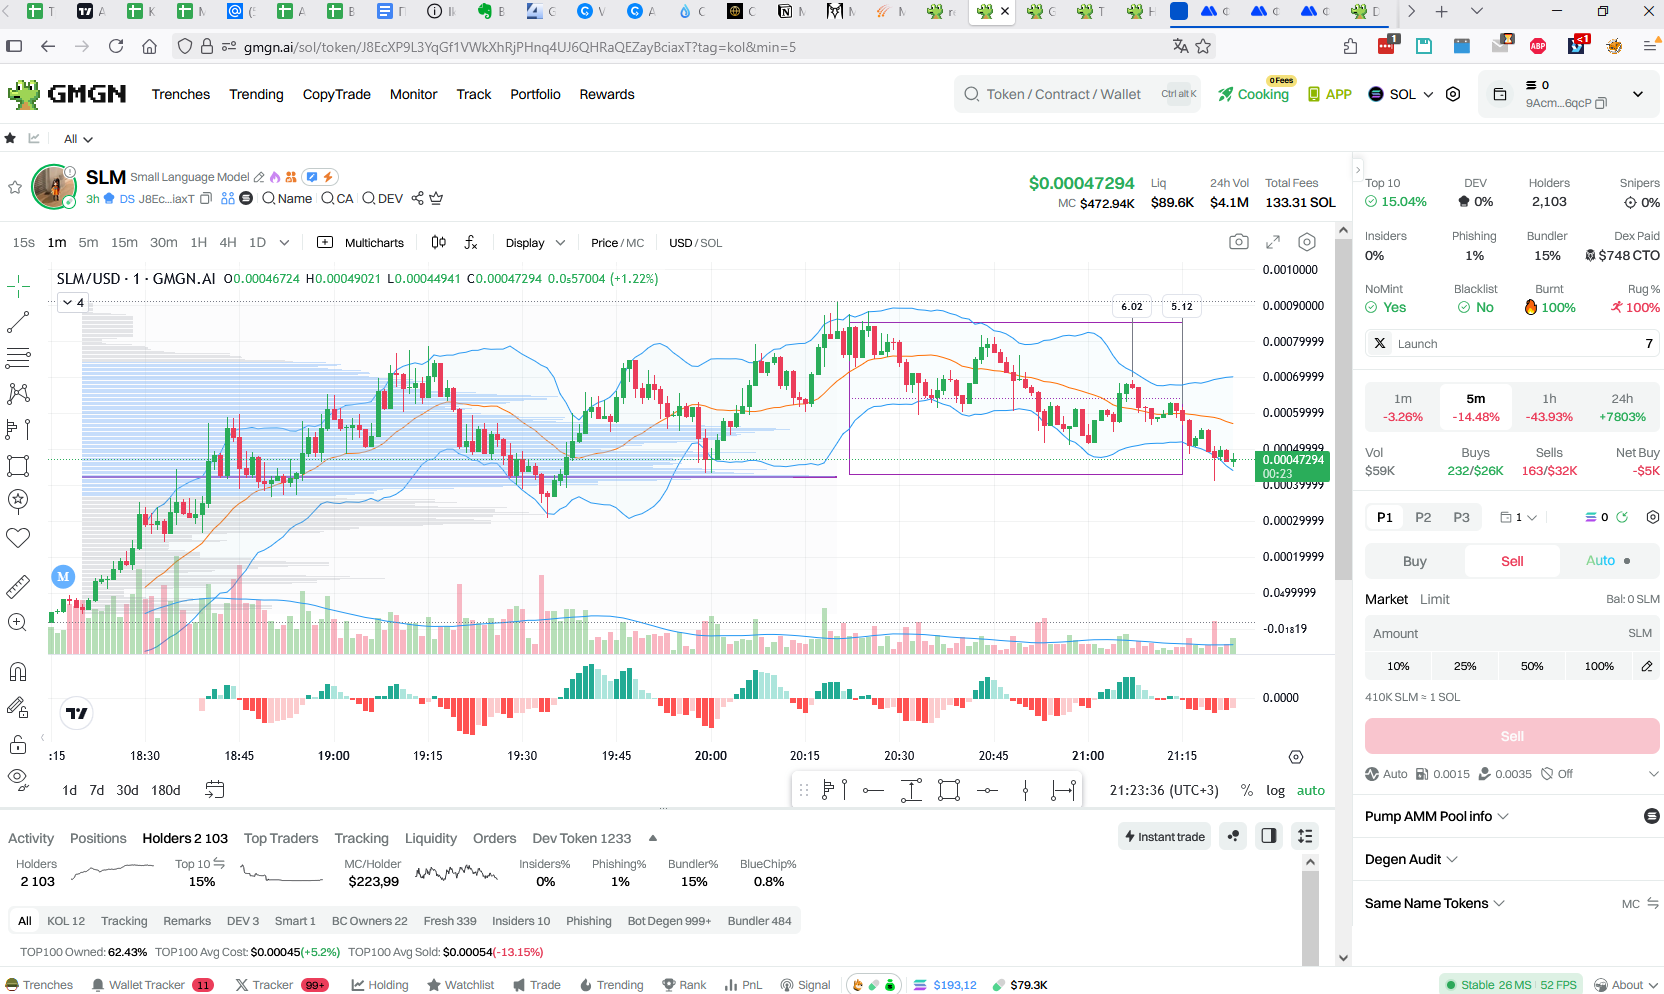Screen dimensions: 1664x994
Task: Select the Buy tab
Action: point(1414,561)
